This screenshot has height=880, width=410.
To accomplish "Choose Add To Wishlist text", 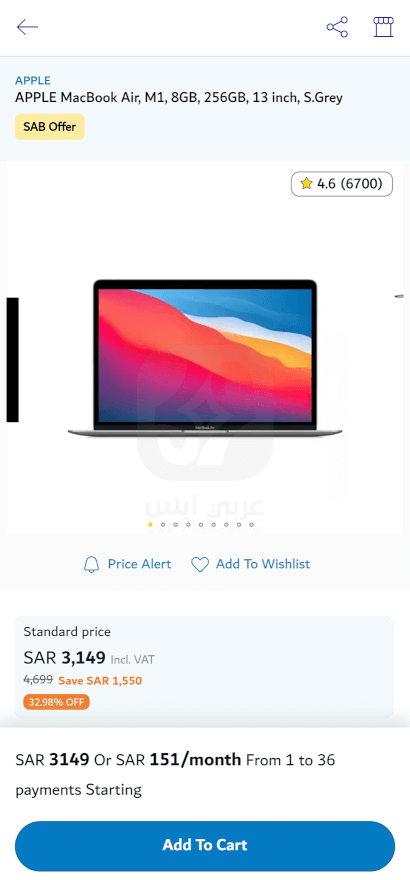I will pos(263,564).
